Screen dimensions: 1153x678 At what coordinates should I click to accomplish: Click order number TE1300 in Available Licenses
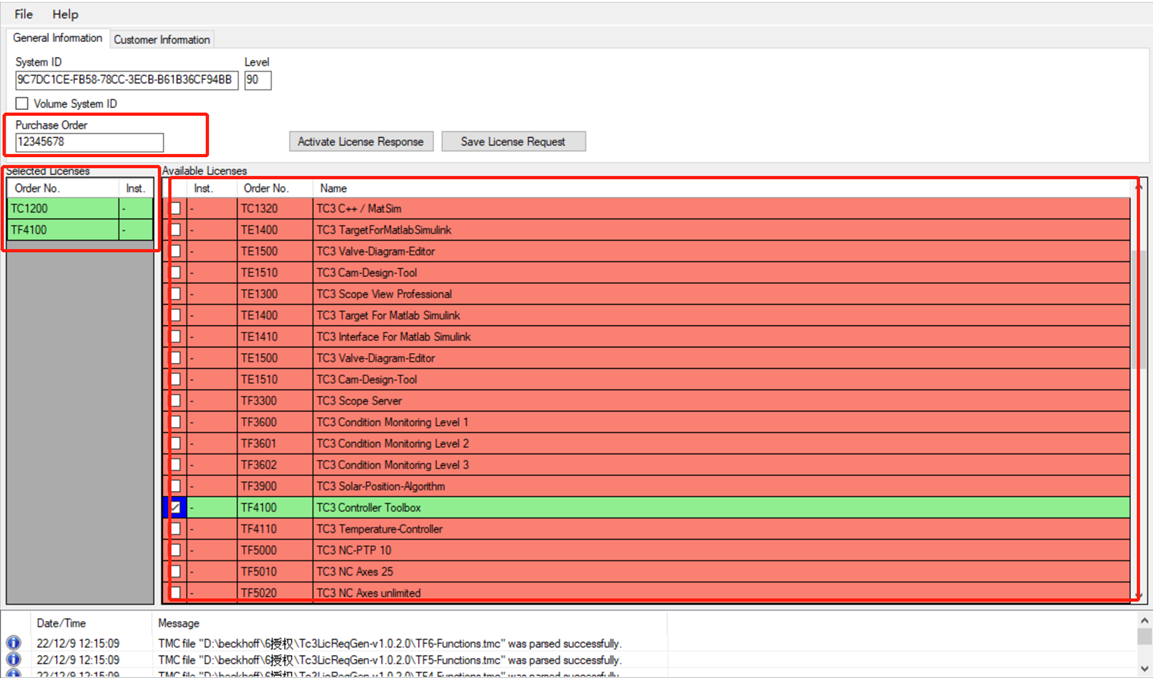click(x=260, y=294)
